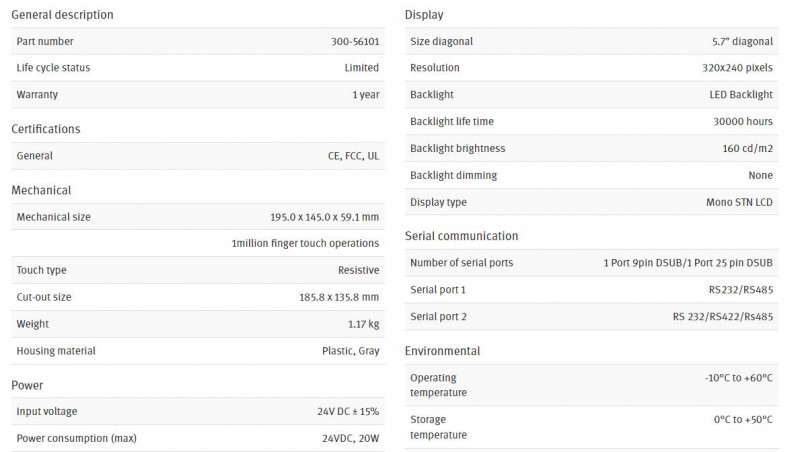The image size is (800, 452).
Task: Click the Life cycle status row
Action: (x=198, y=68)
